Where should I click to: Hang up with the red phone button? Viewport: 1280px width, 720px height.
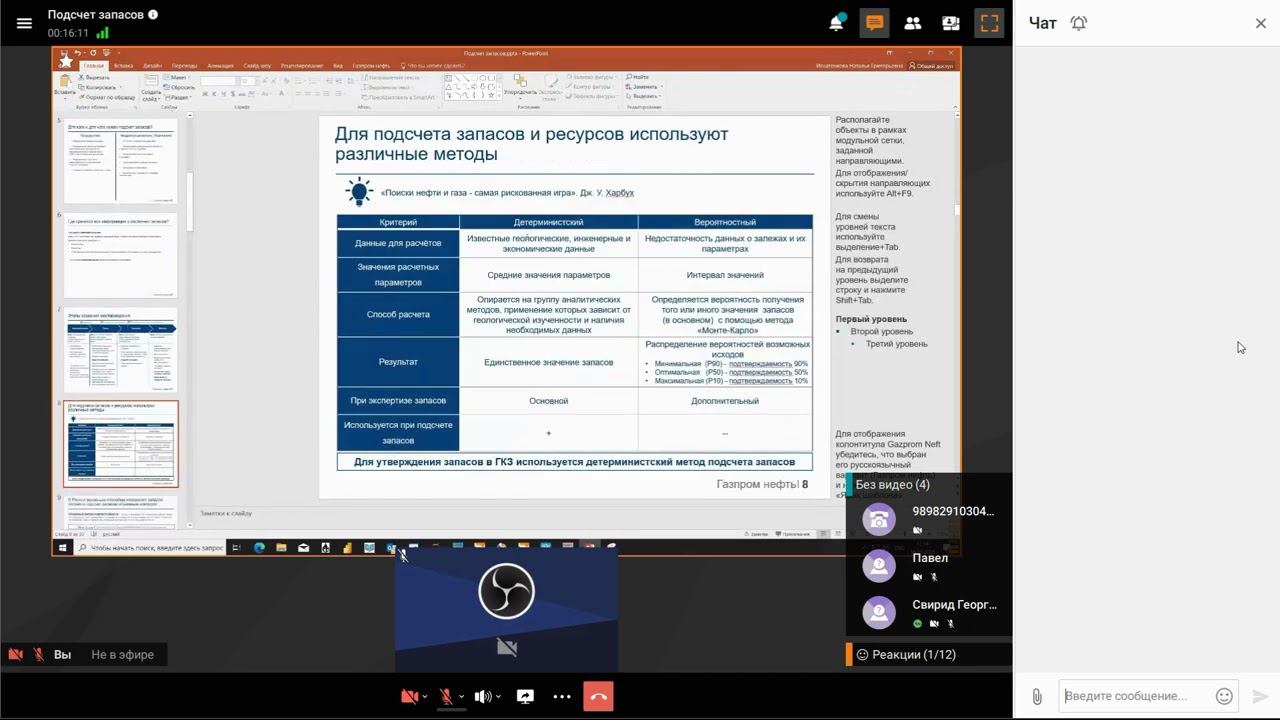click(598, 697)
